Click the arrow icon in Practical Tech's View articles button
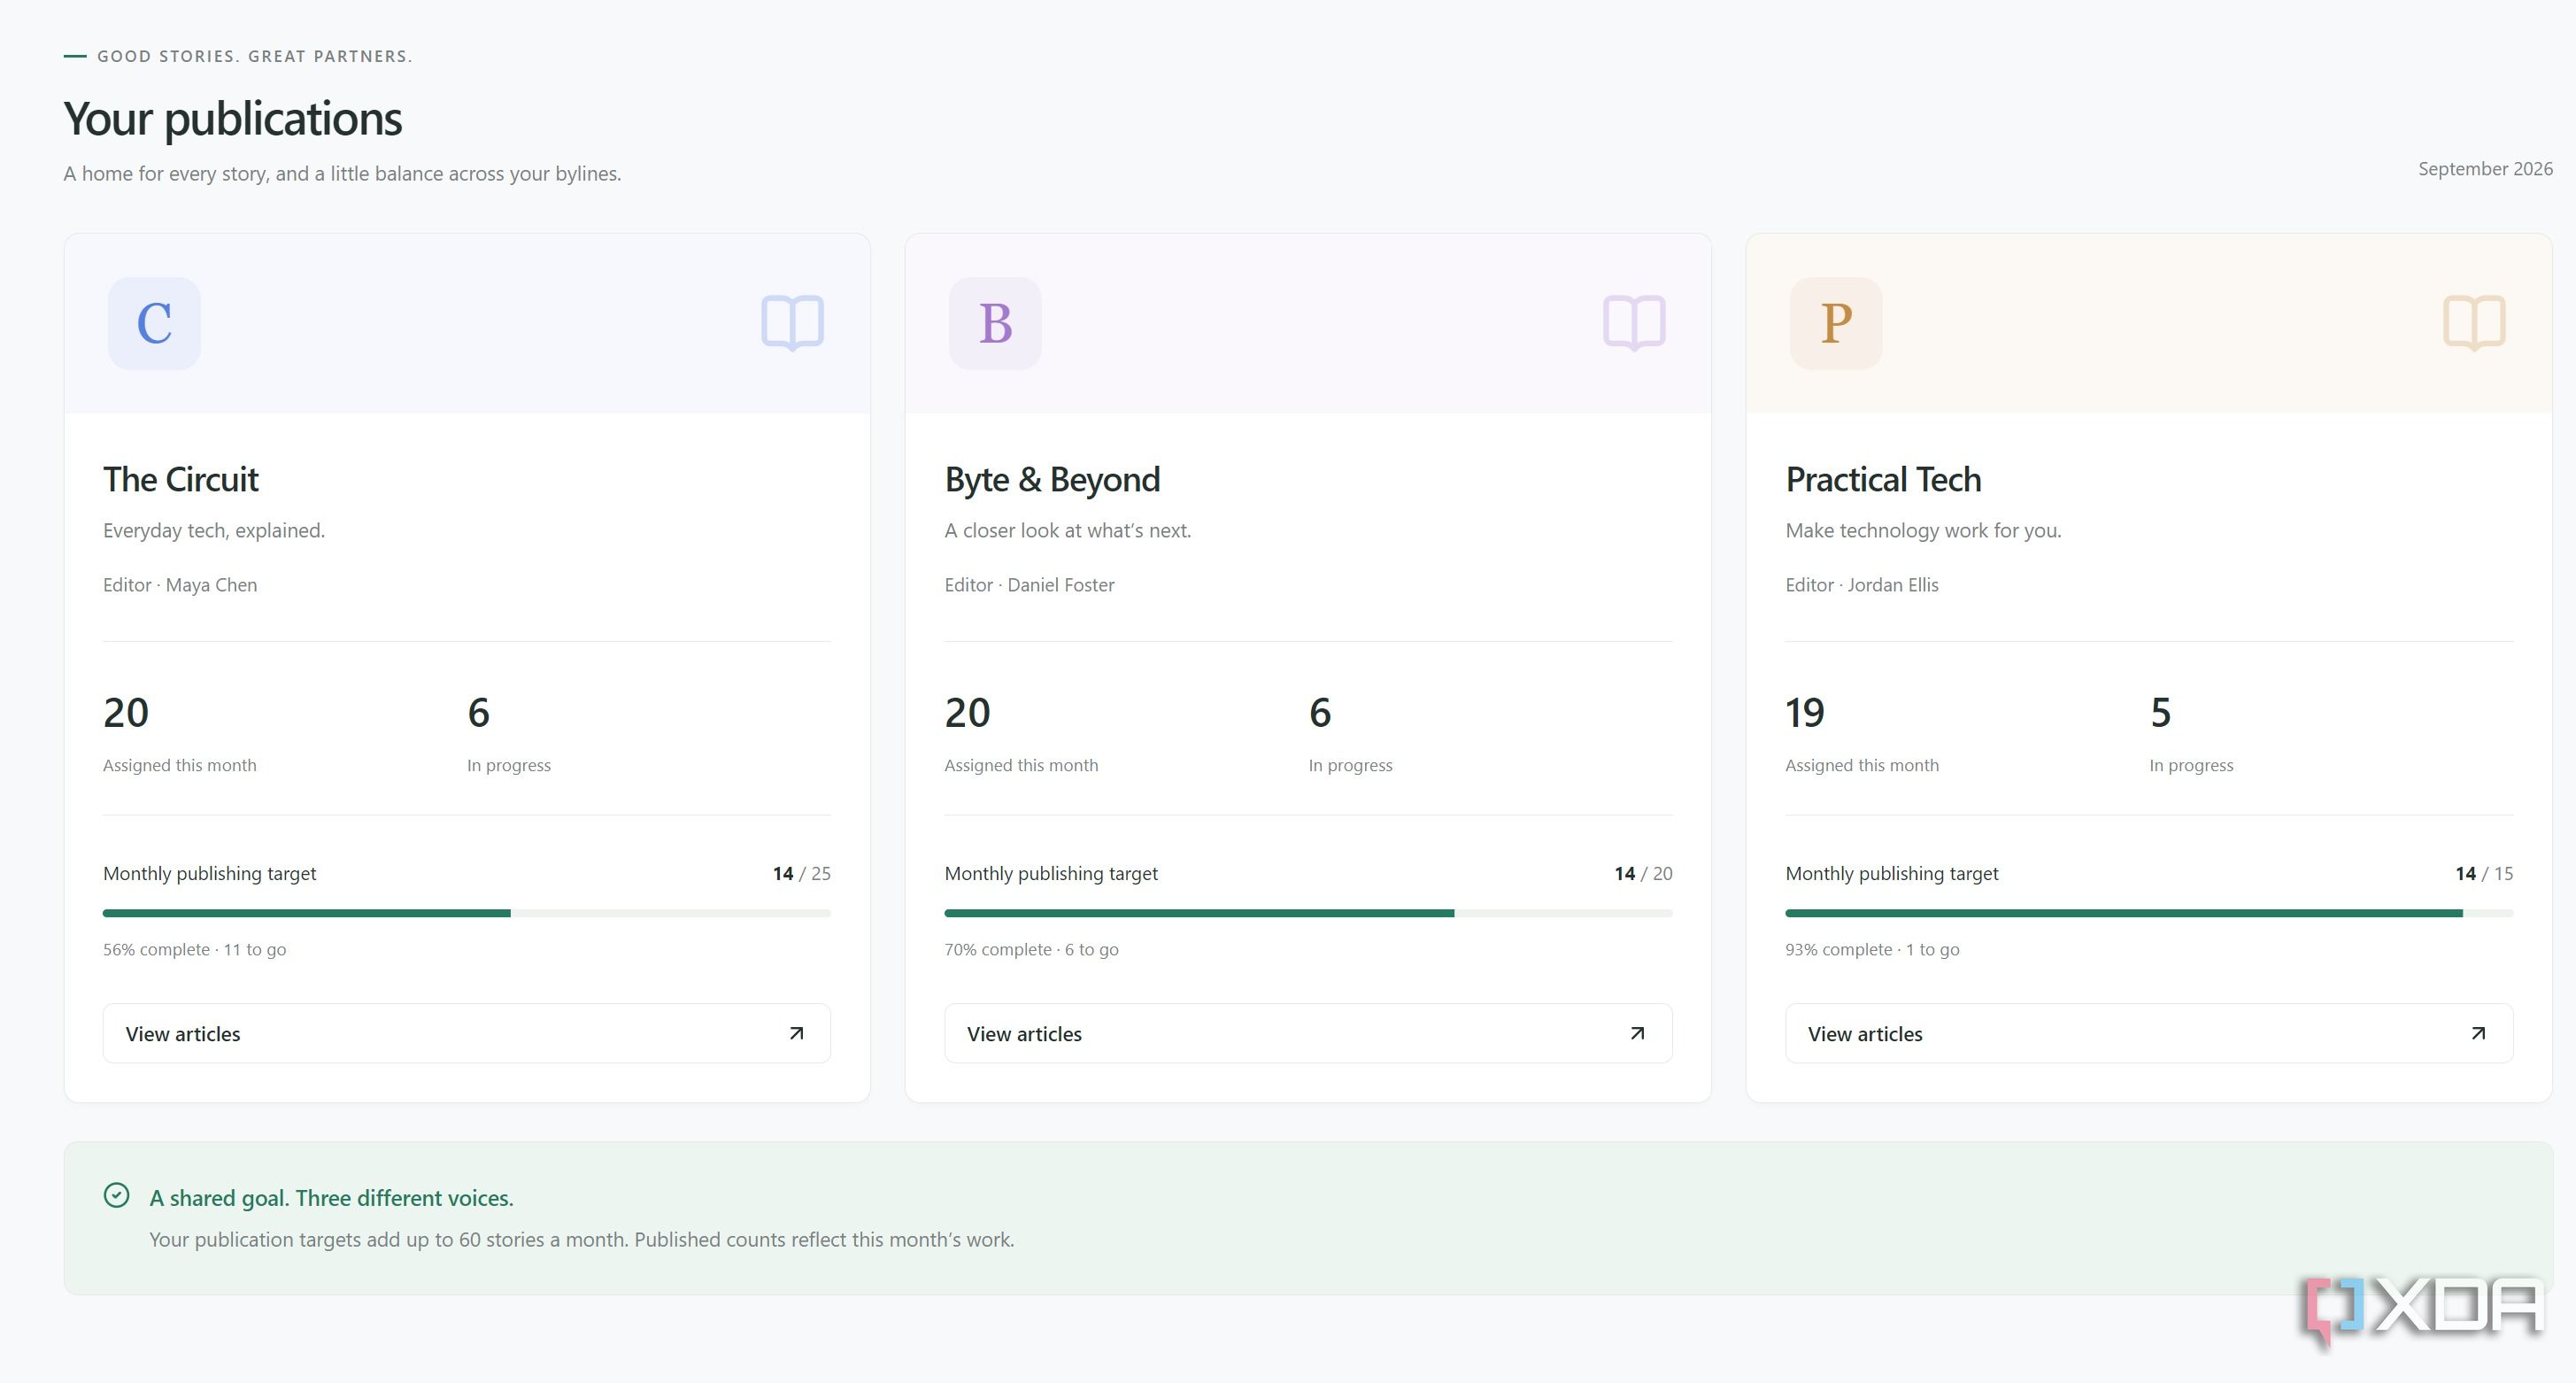2576x1383 pixels. [2479, 1033]
